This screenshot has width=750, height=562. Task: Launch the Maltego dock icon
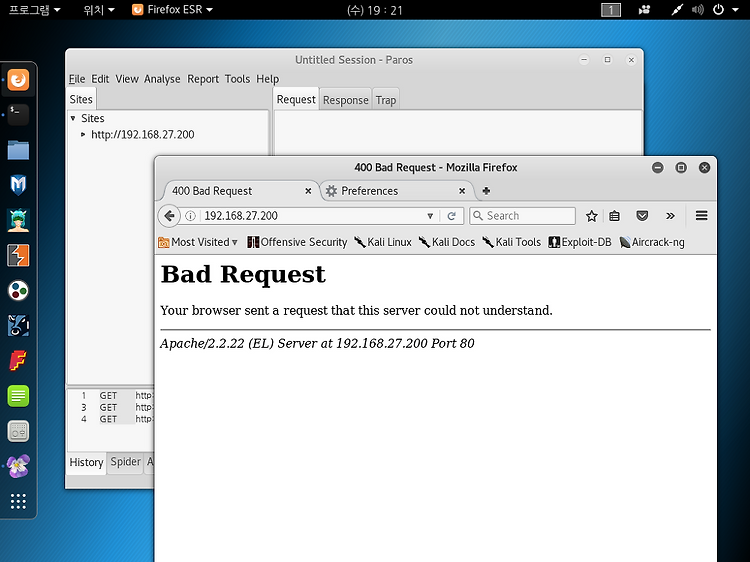point(18,326)
